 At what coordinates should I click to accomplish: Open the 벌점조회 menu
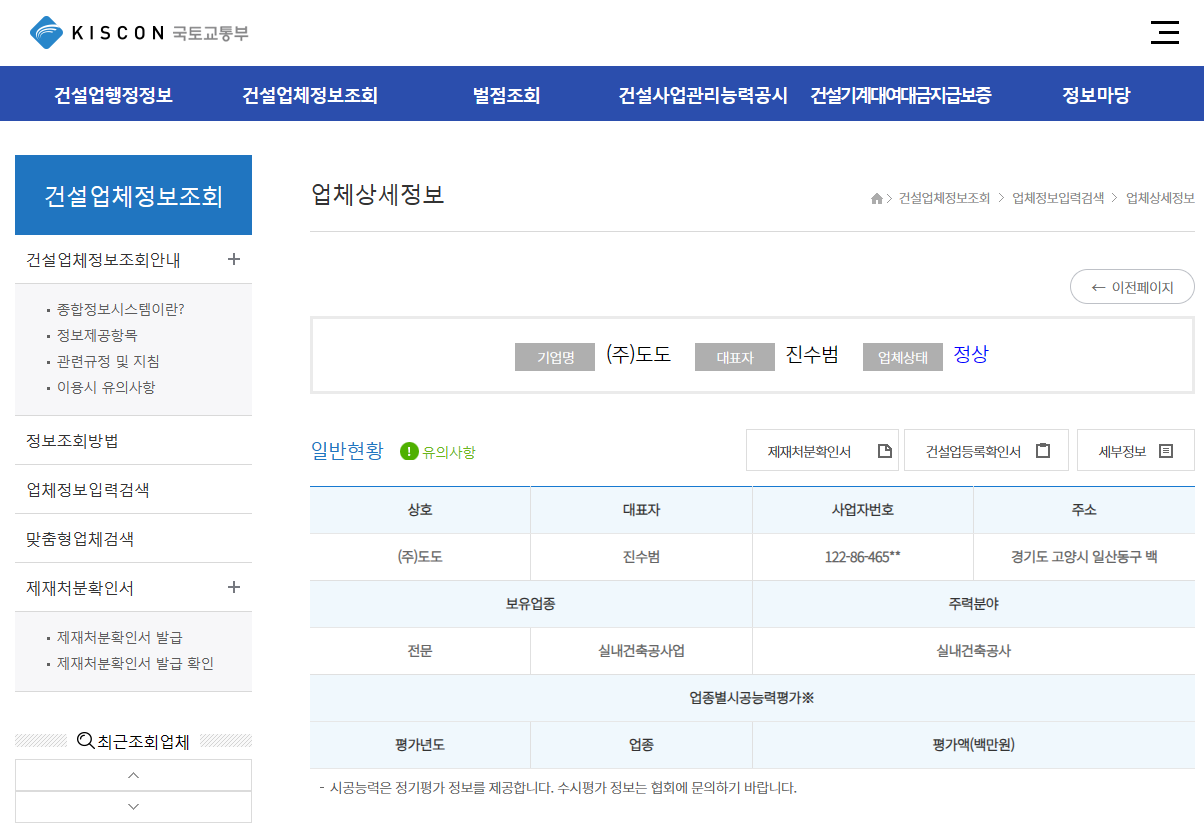click(x=506, y=95)
